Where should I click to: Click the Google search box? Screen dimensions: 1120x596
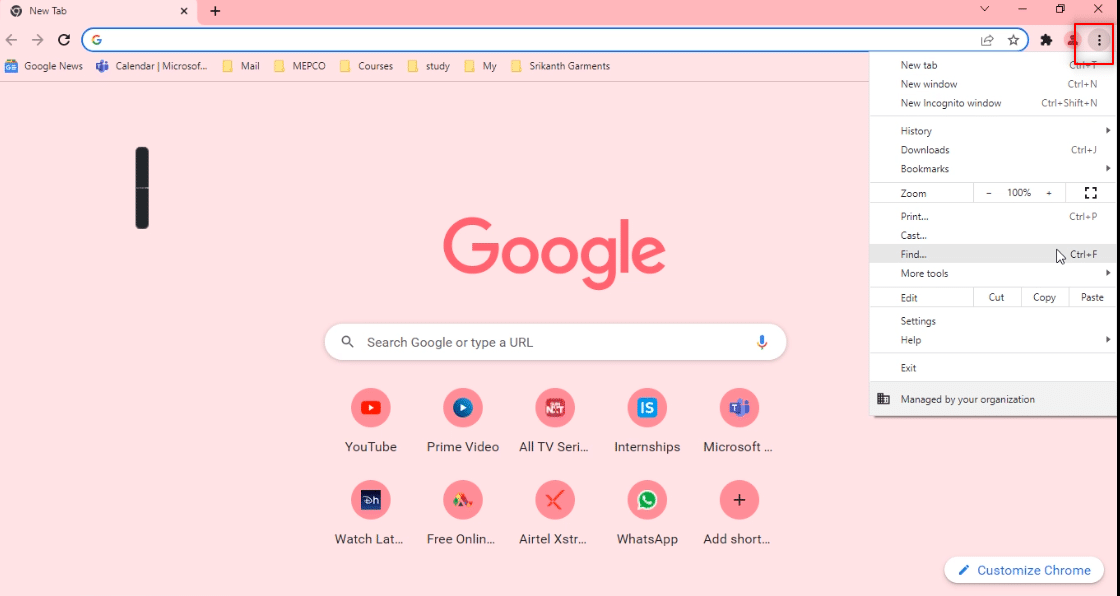(555, 342)
